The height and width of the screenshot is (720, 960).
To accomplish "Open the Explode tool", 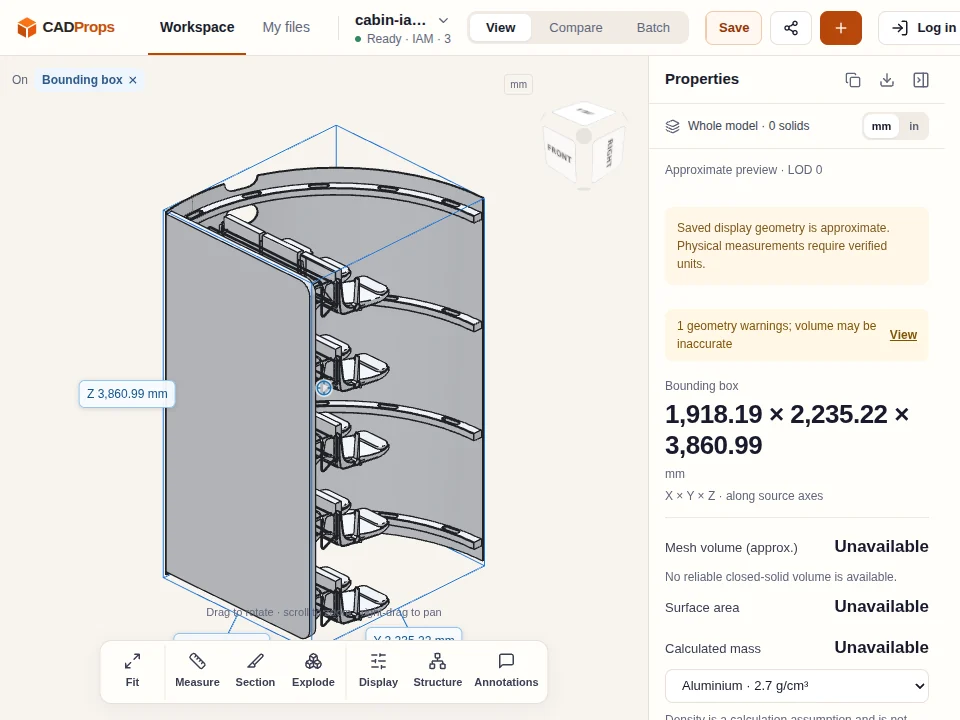I will tap(313, 670).
